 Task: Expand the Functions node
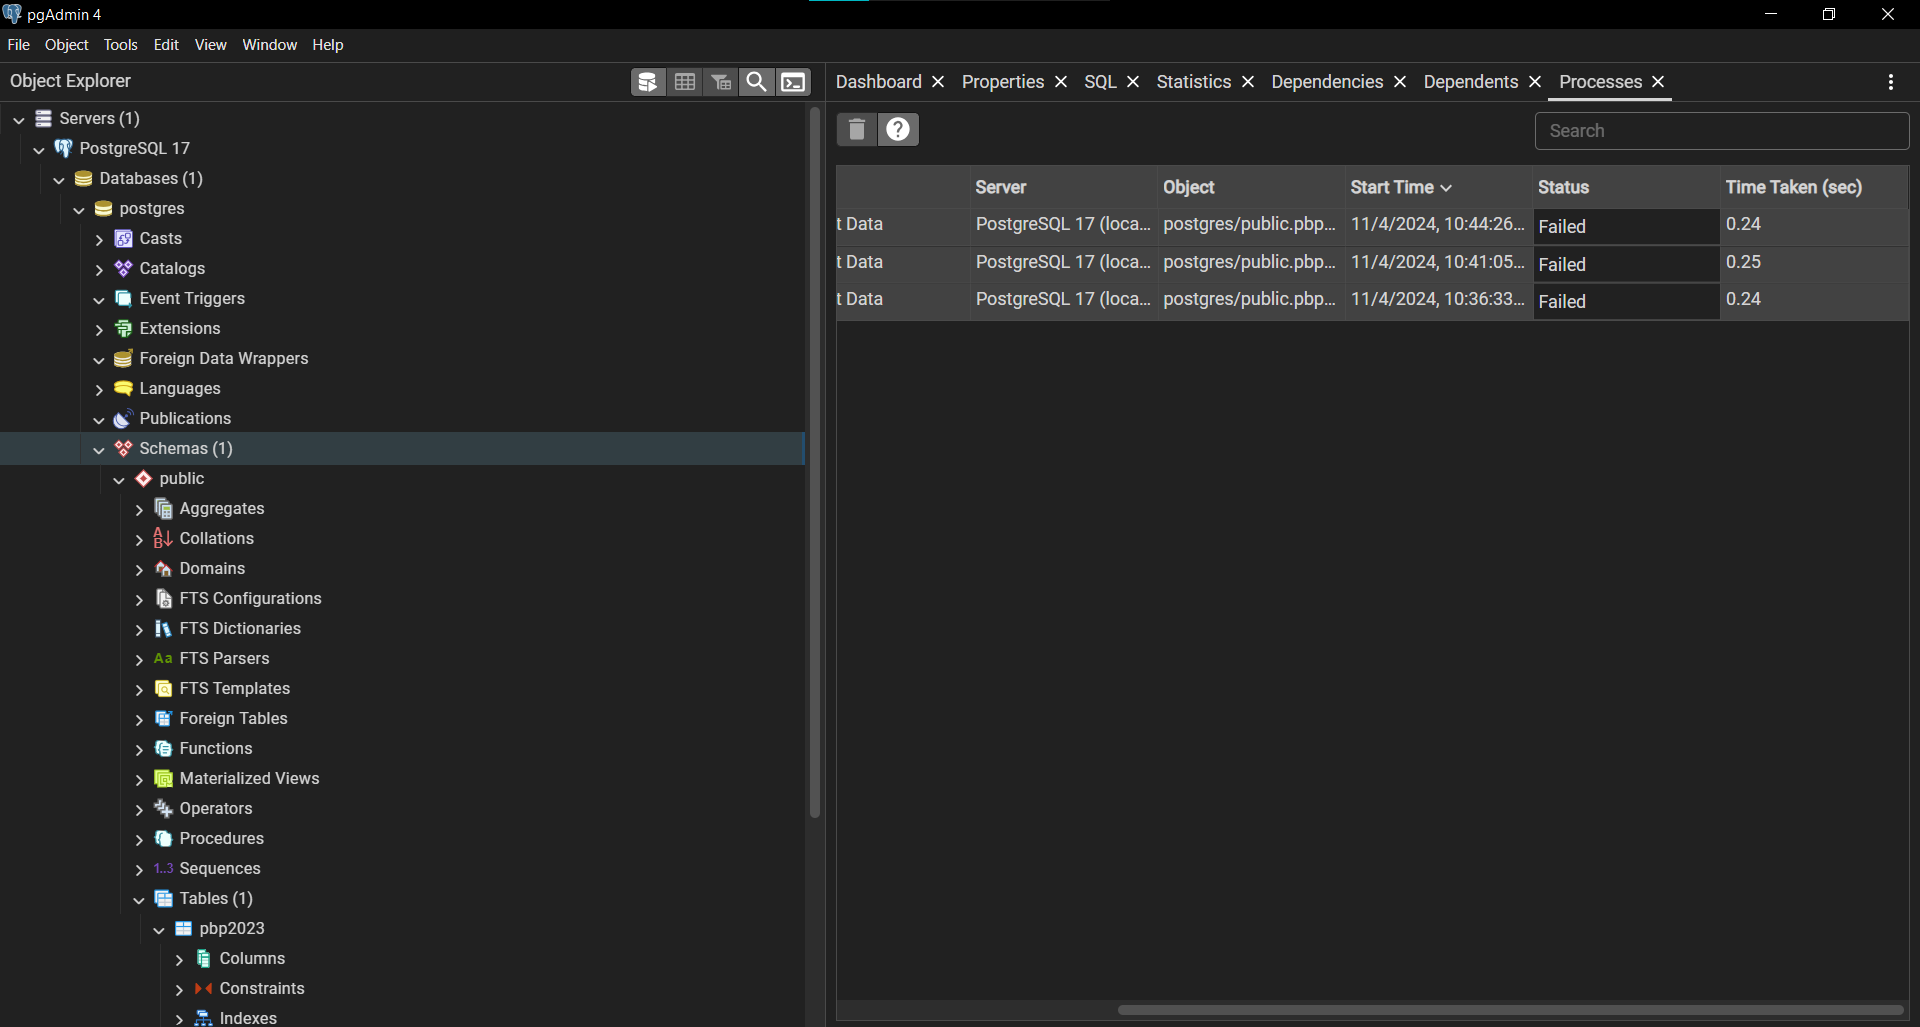pyautogui.click(x=139, y=748)
